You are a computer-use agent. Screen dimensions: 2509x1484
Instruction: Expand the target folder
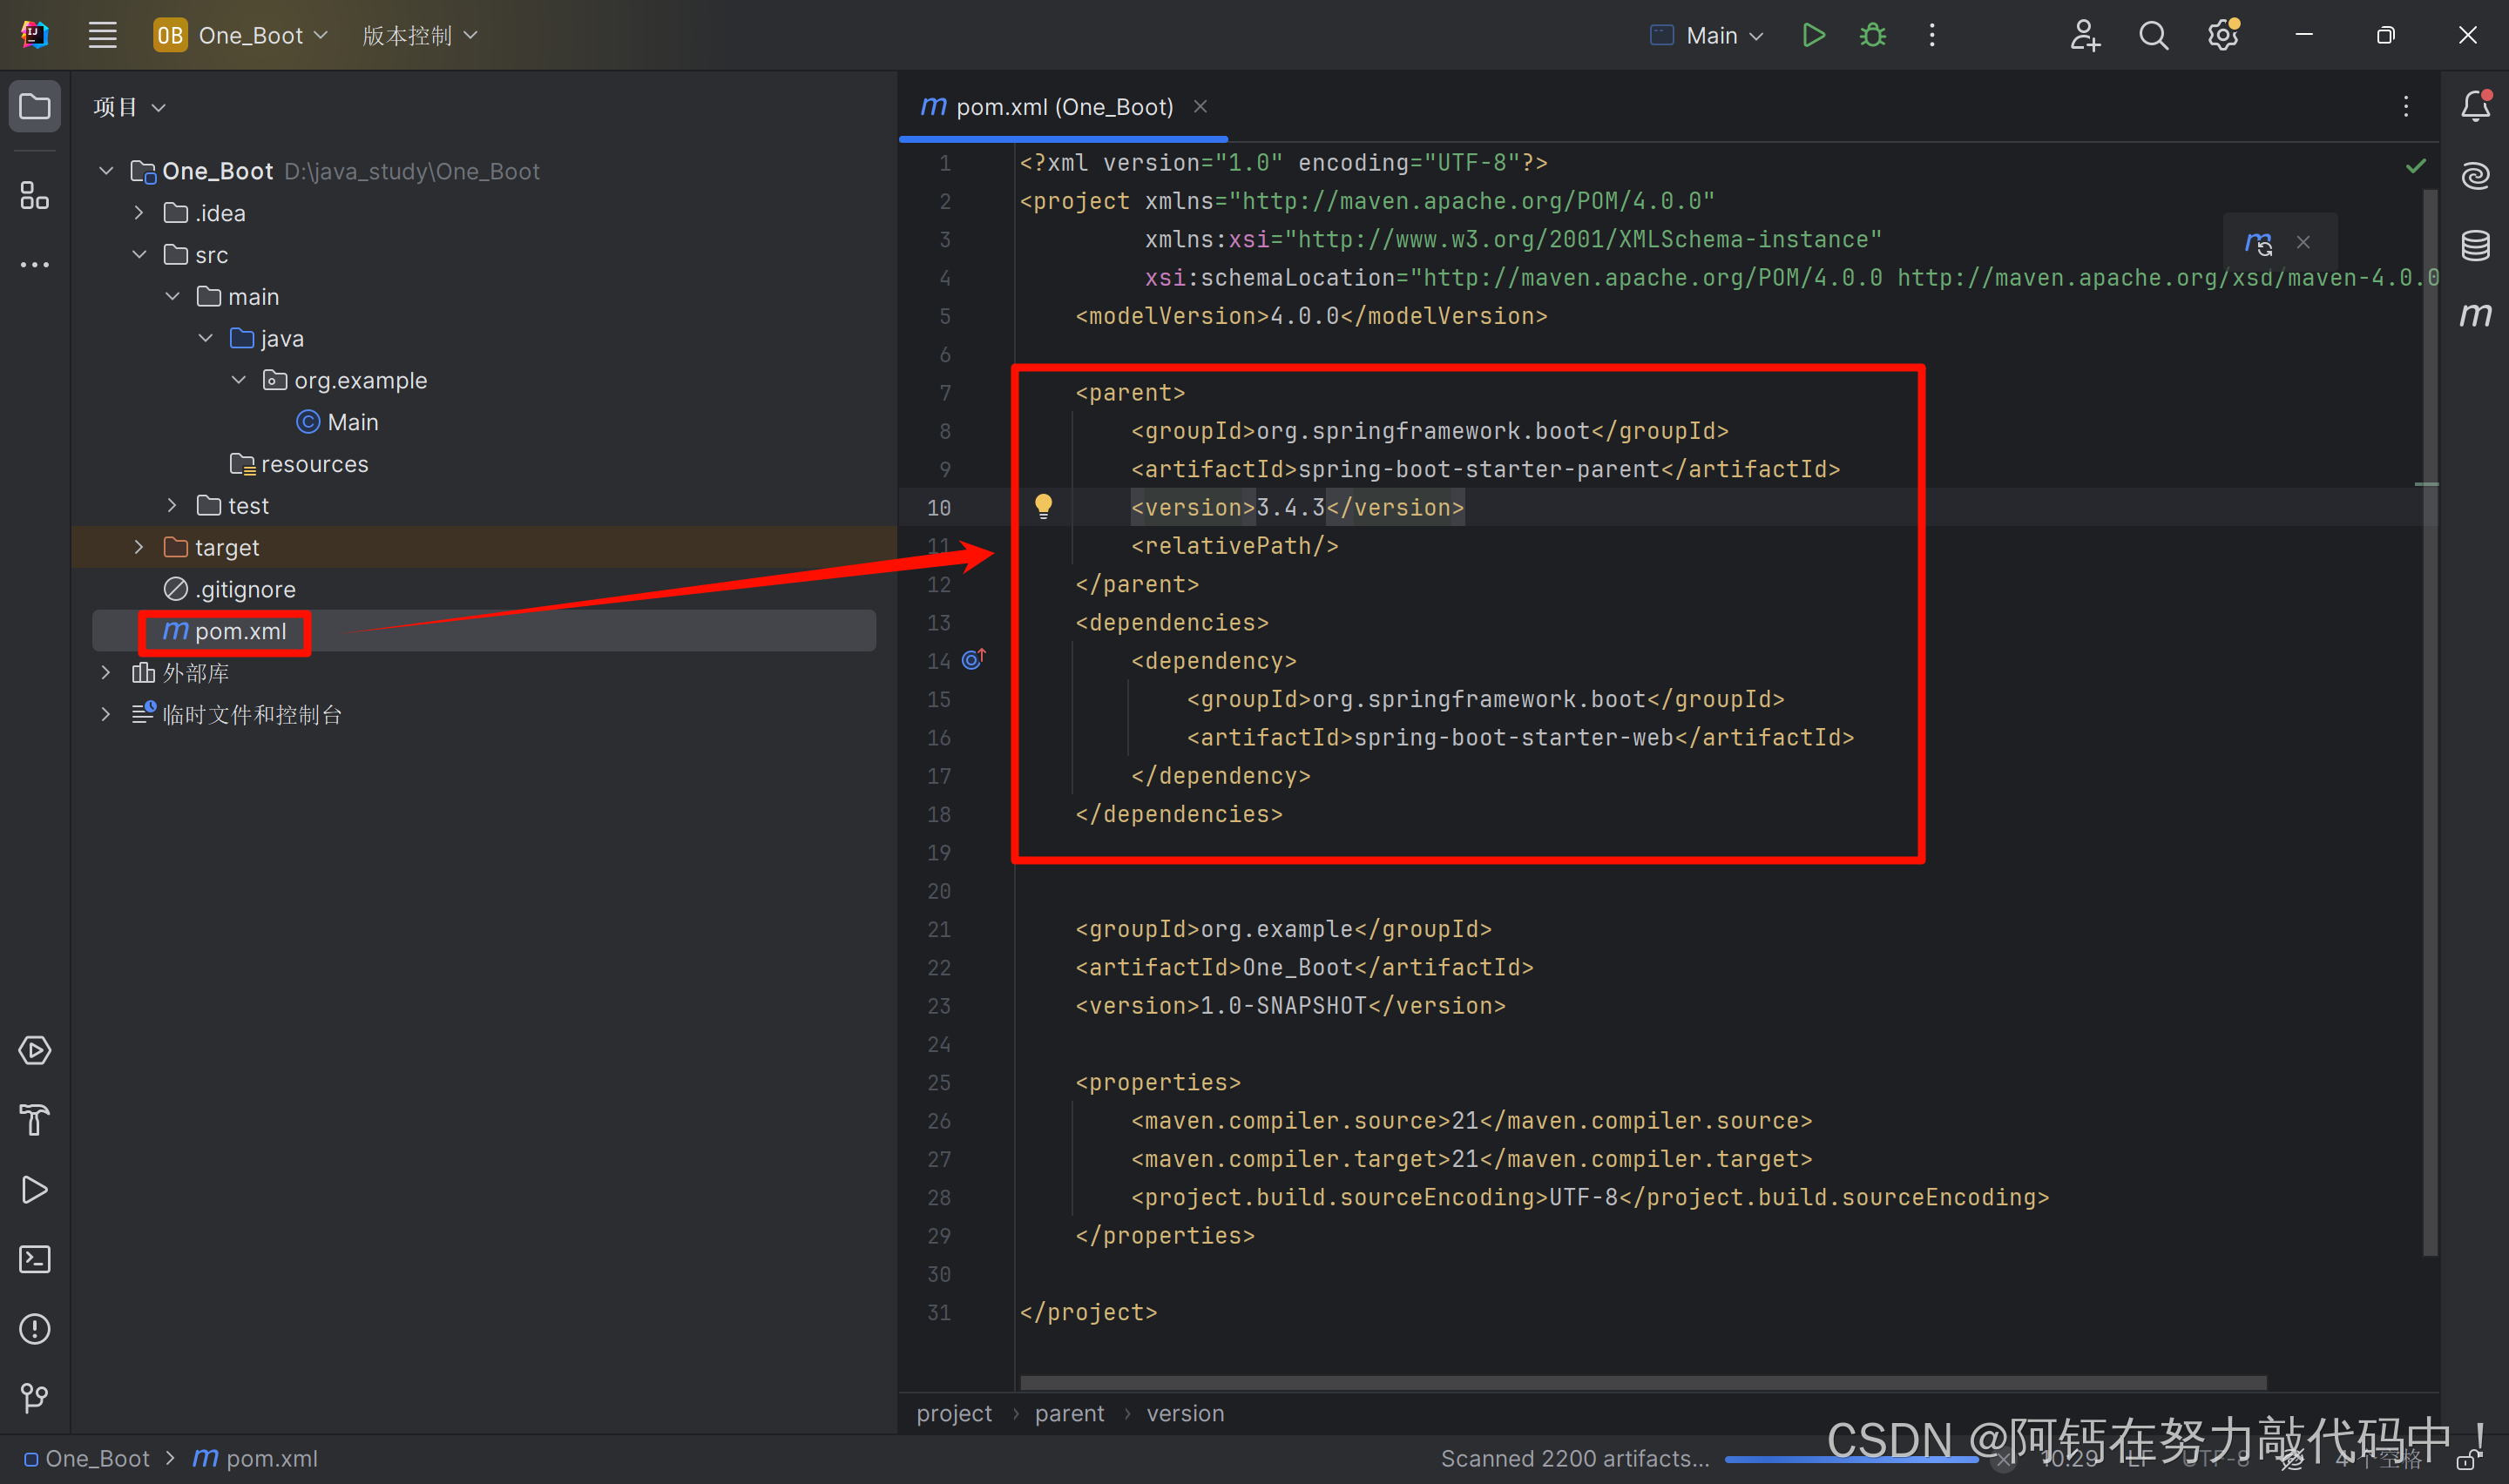tap(139, 547)
